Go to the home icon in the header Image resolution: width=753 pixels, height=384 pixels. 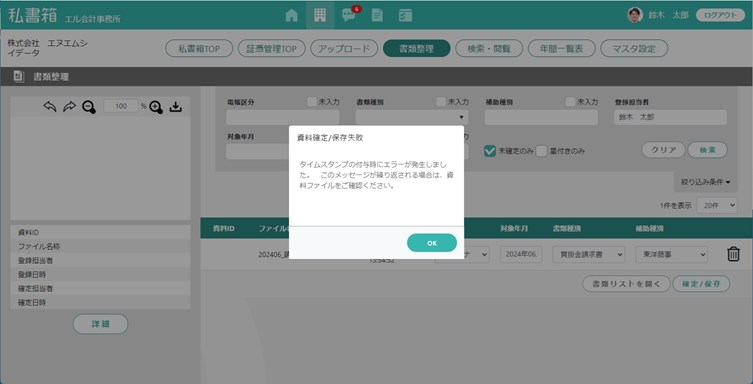click(291, 15)
